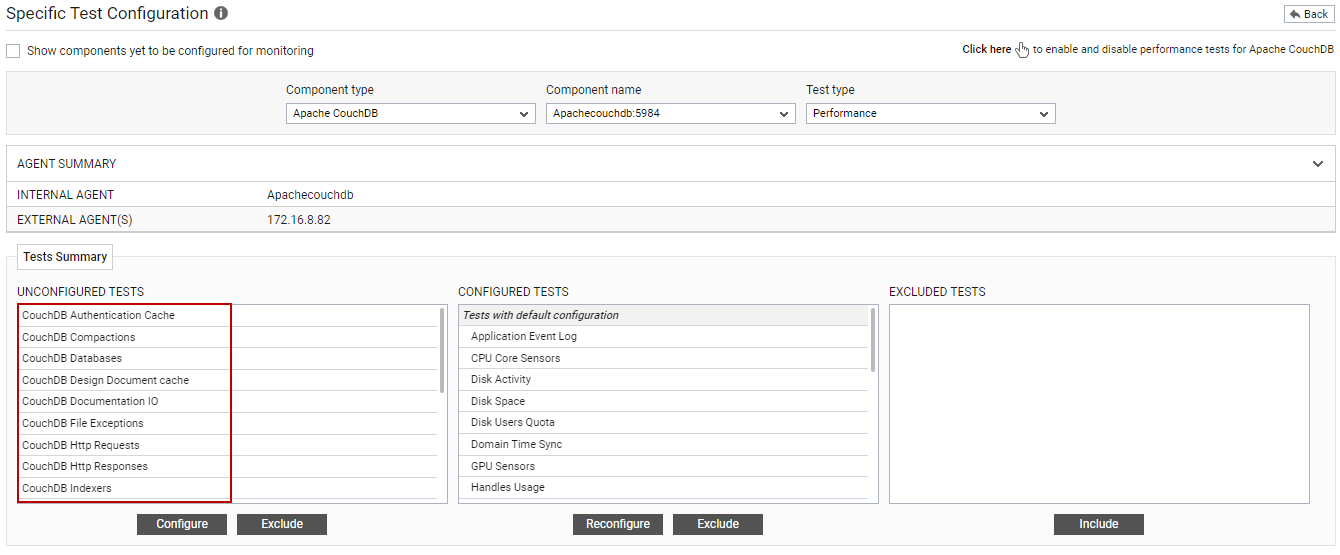The height and width of the screenshot is (555, 1340).
Task: Select CouchDB Authentication Cache test
Action: click(x=228, y=316)
